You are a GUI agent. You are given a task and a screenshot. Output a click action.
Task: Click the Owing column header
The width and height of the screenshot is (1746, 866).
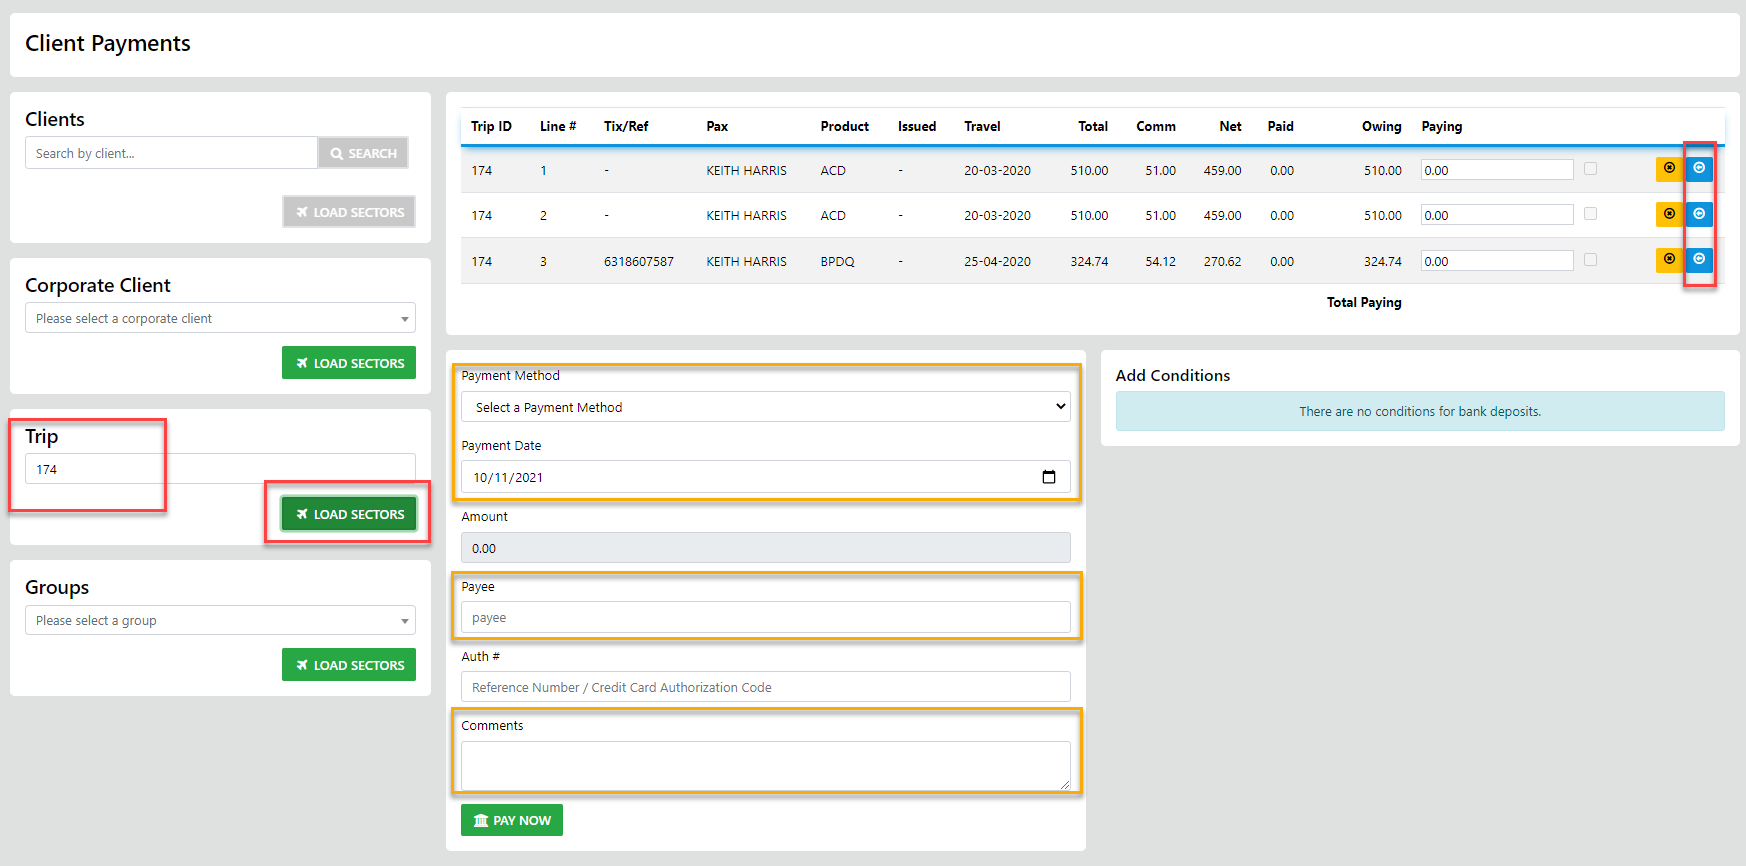(x=1380, y=127)
